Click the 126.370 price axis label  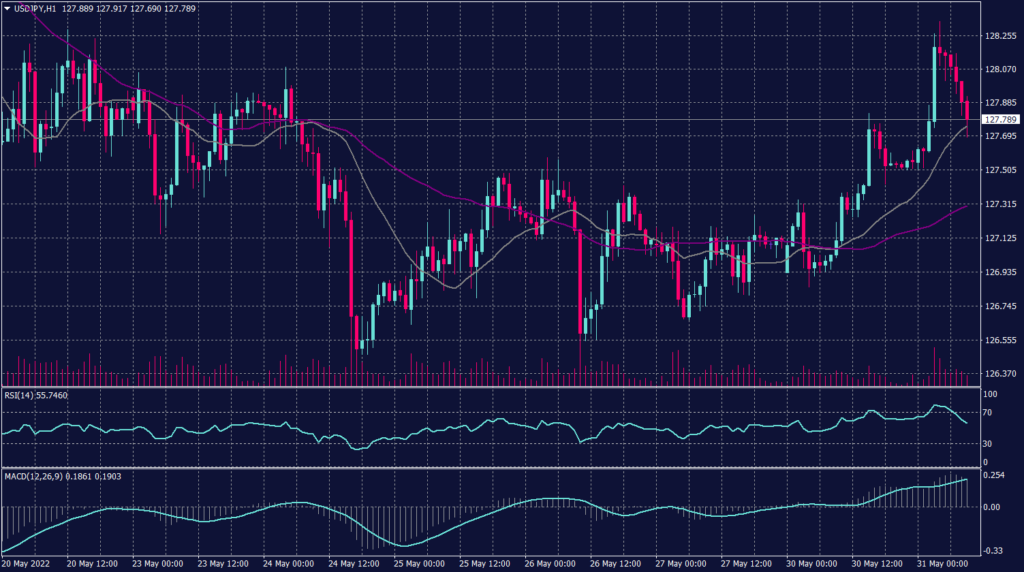click(1001, 374)
